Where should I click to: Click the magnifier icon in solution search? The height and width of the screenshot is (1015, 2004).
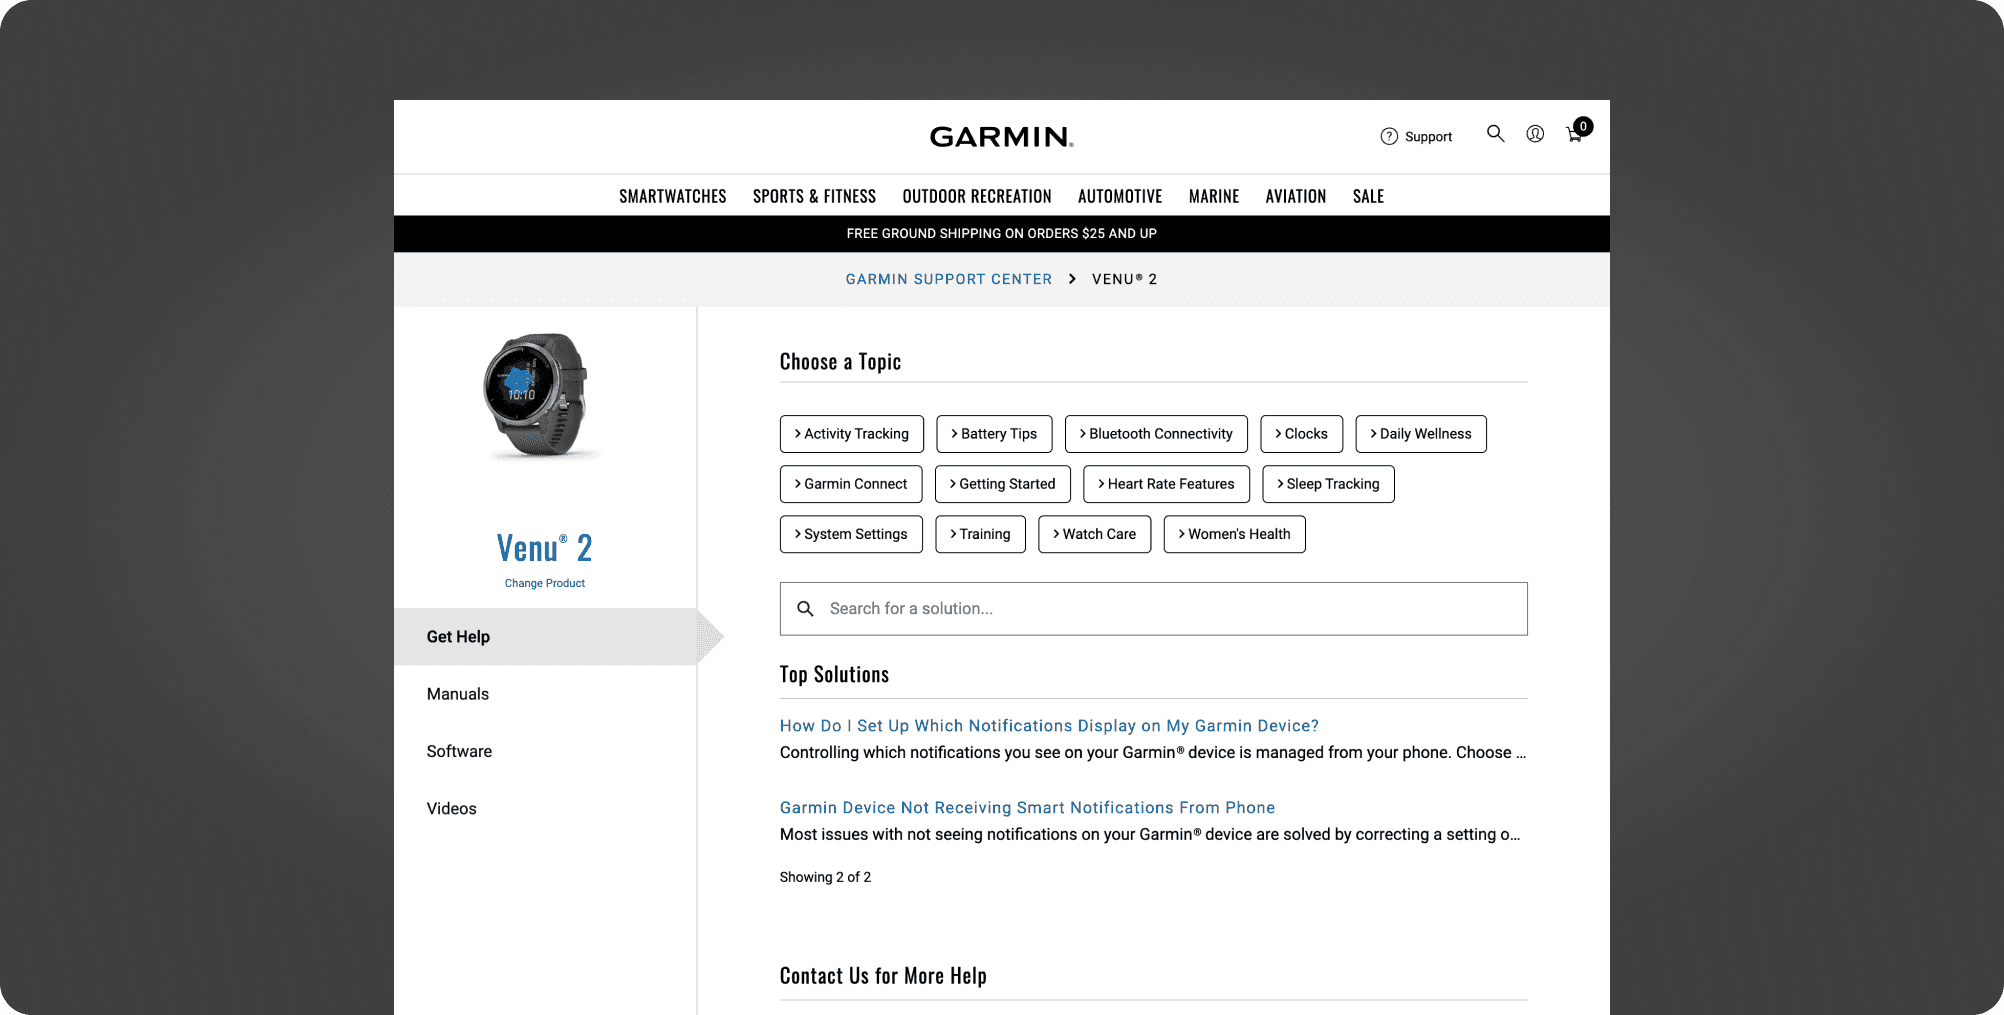tap(805, 609)
